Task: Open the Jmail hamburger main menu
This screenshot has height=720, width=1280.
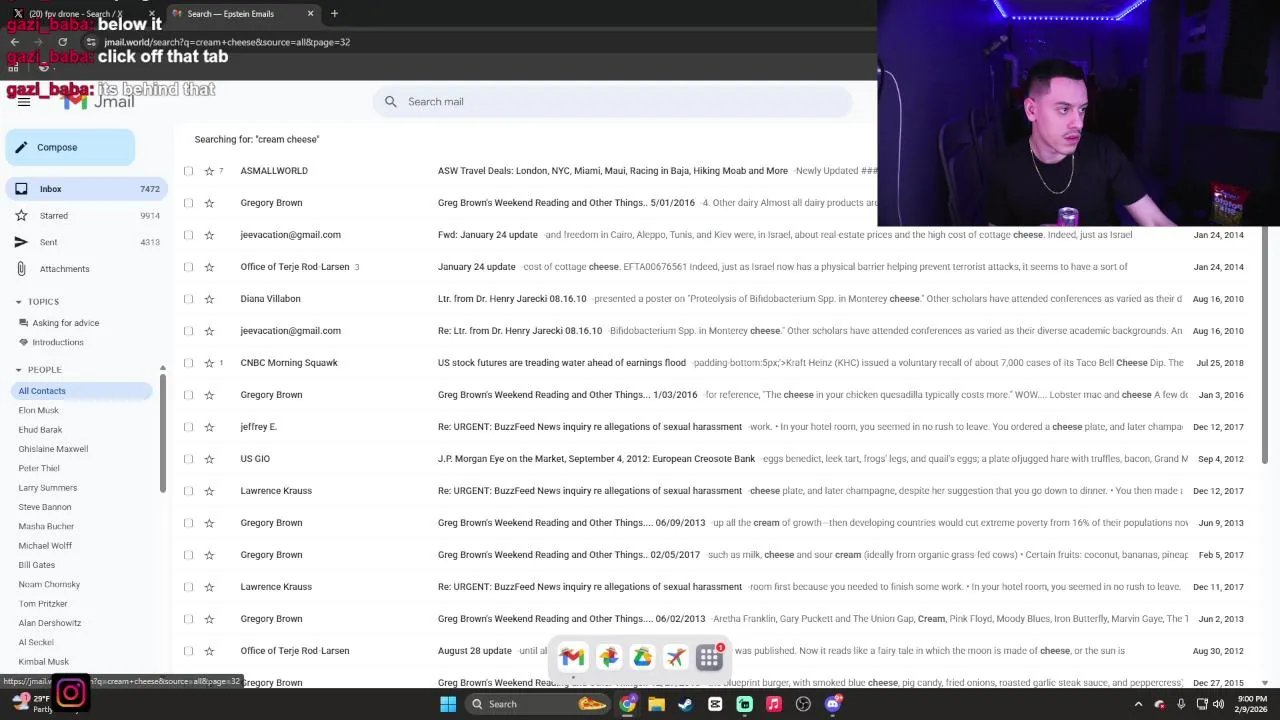Action: (x=24, y=102)
